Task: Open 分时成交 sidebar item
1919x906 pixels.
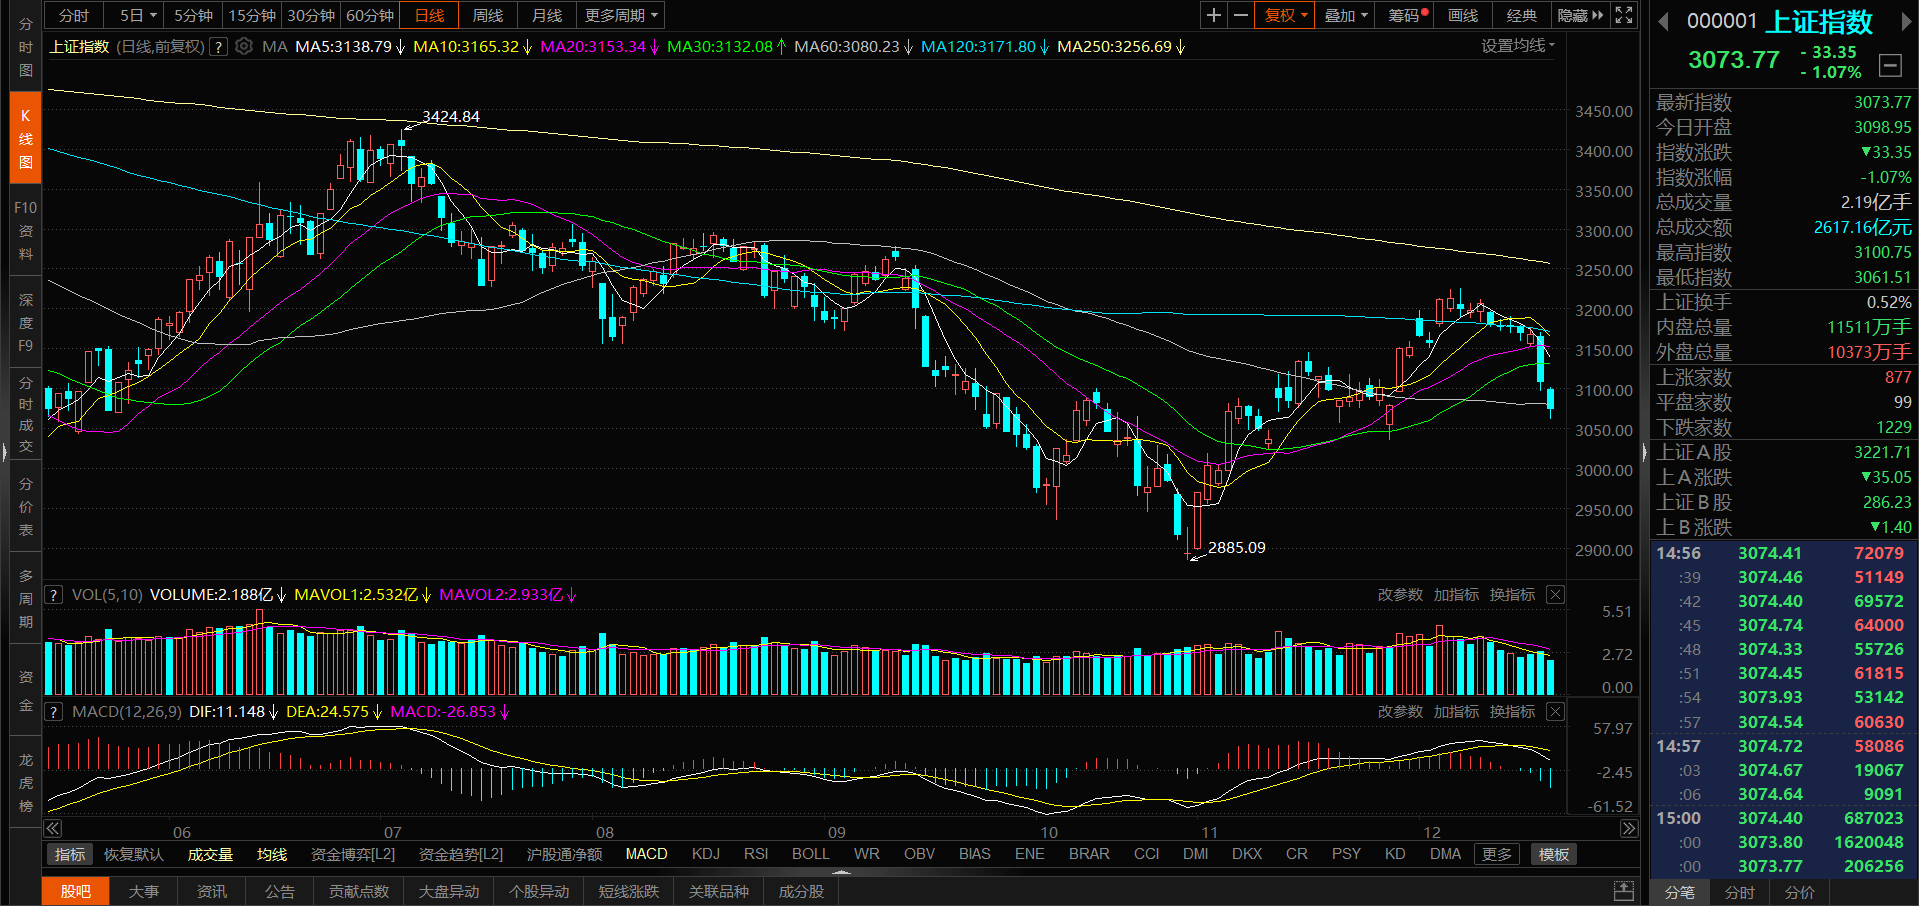Action: [25, 414]
